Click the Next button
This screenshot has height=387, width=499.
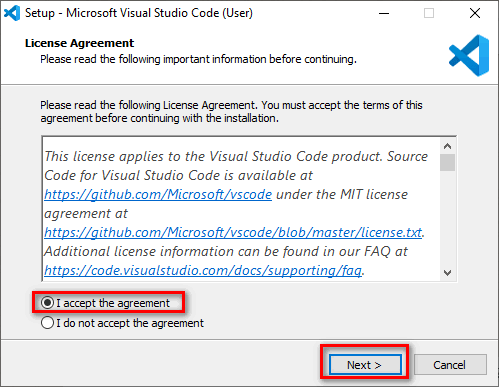(365, 365)
